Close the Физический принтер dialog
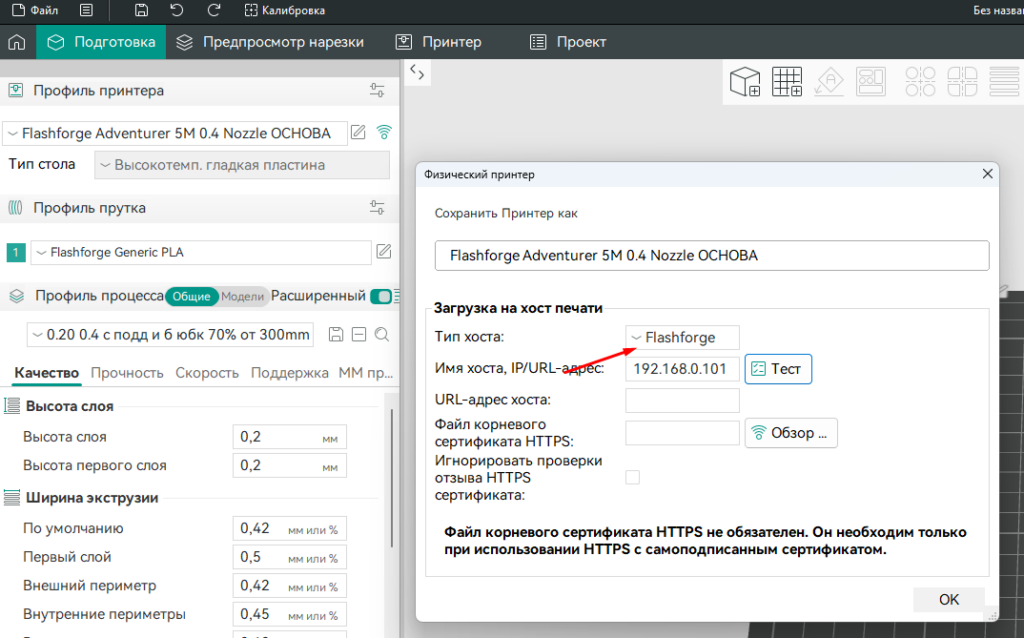The height and width of the screenshot is (638, 1024). coord(987,174)
